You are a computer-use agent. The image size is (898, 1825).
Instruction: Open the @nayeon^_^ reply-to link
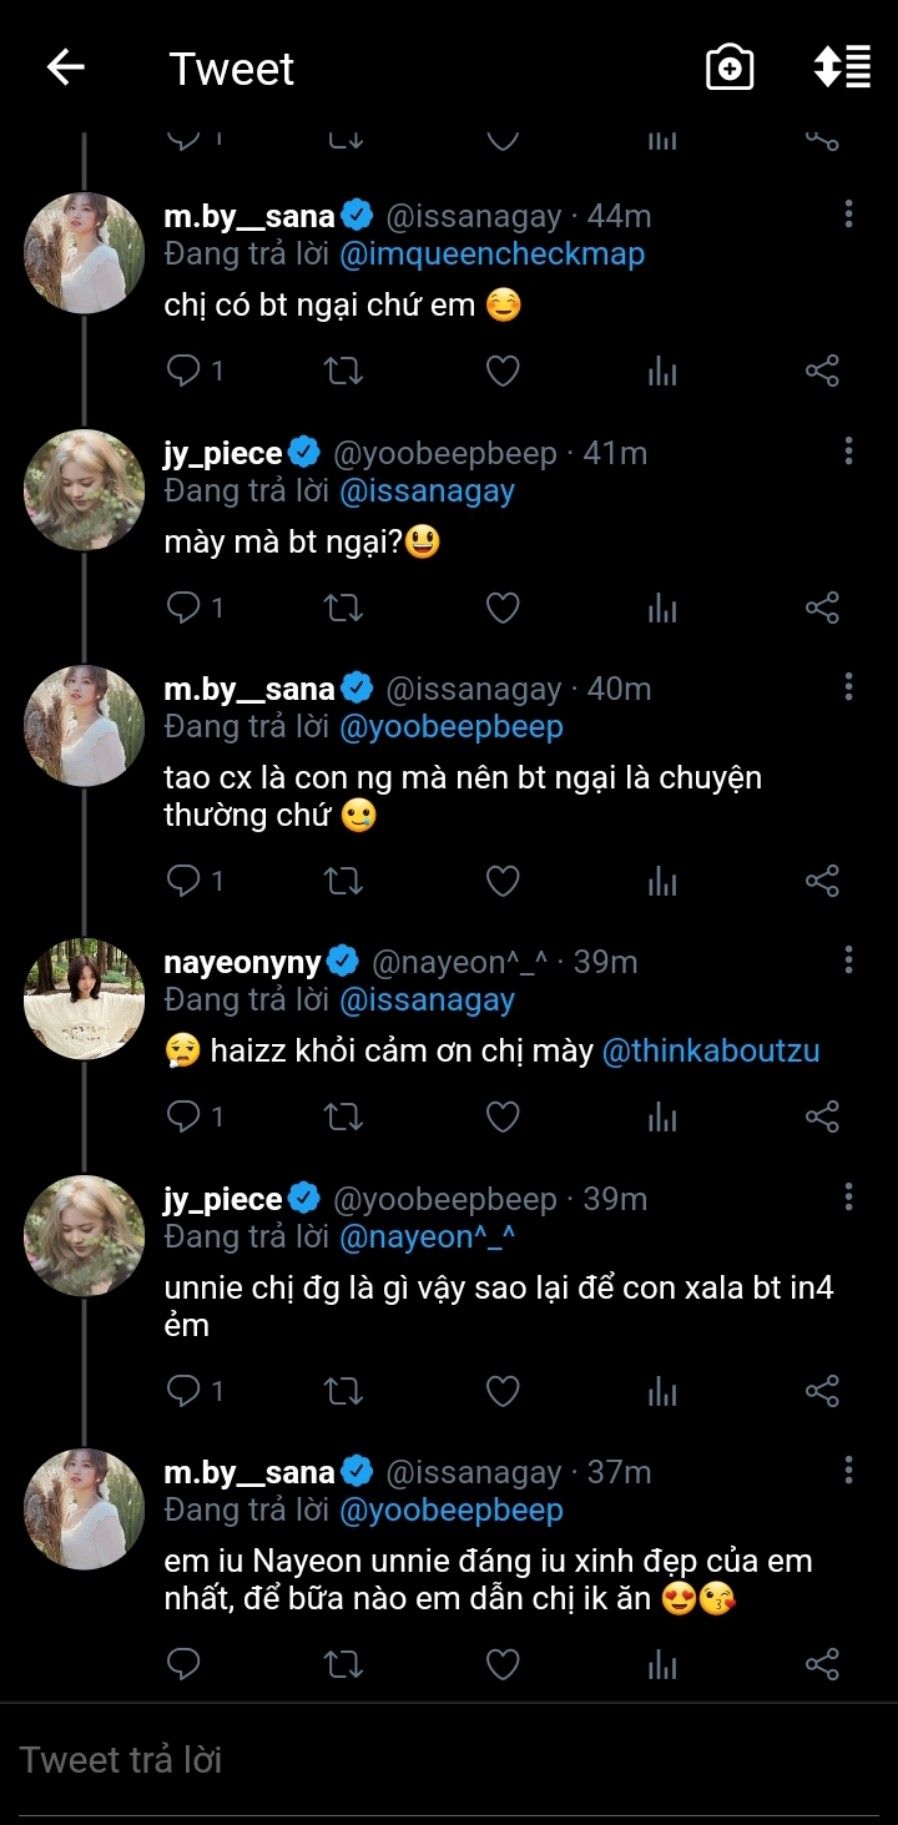[427, 1237]
